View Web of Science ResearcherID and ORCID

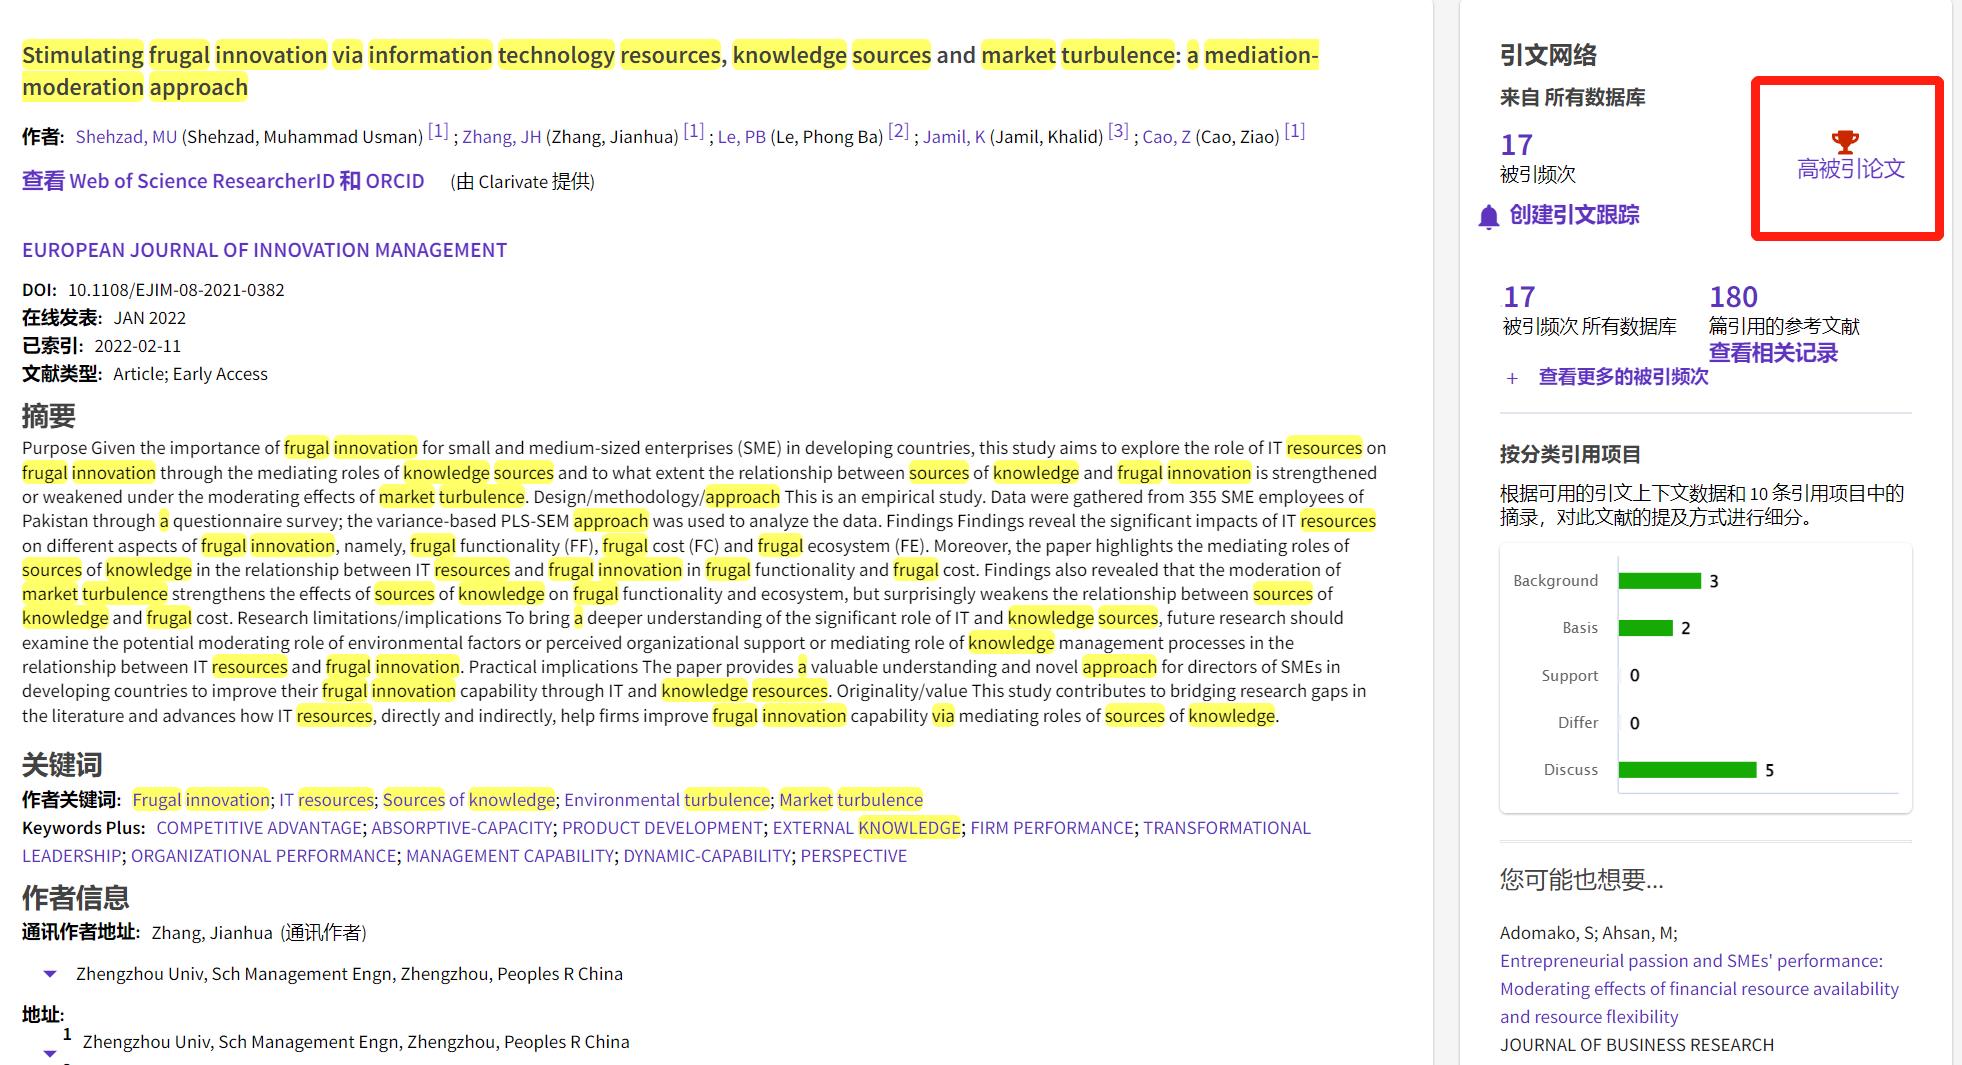pos(223,181)
